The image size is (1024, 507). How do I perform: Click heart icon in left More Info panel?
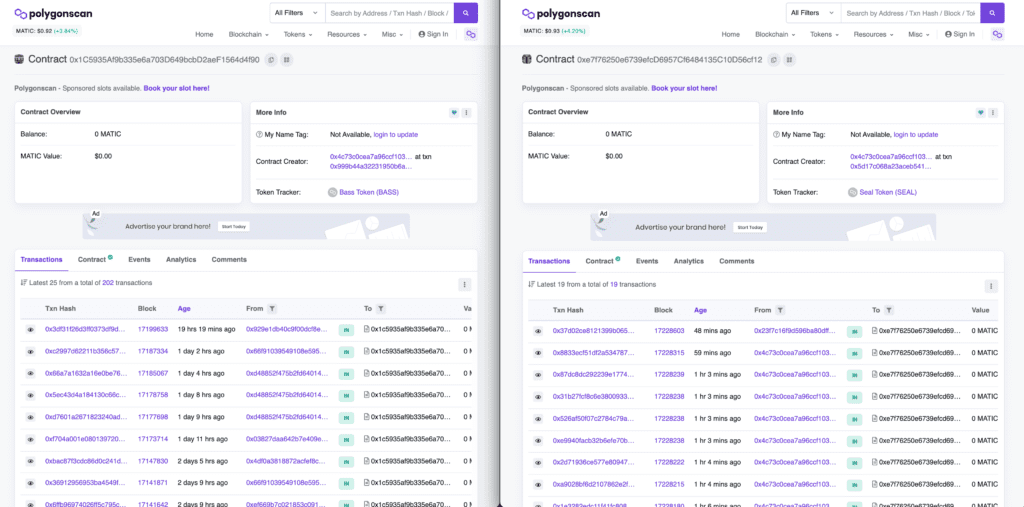(x=454, y=112)
